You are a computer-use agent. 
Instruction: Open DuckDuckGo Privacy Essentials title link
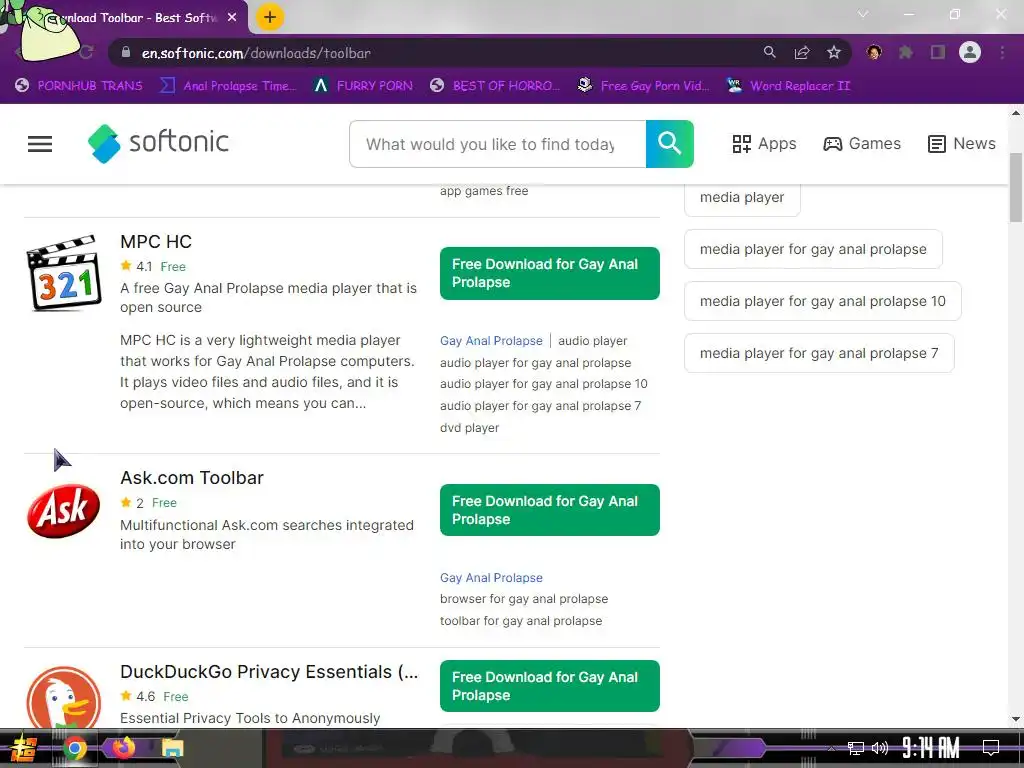(x=269, y=672)
